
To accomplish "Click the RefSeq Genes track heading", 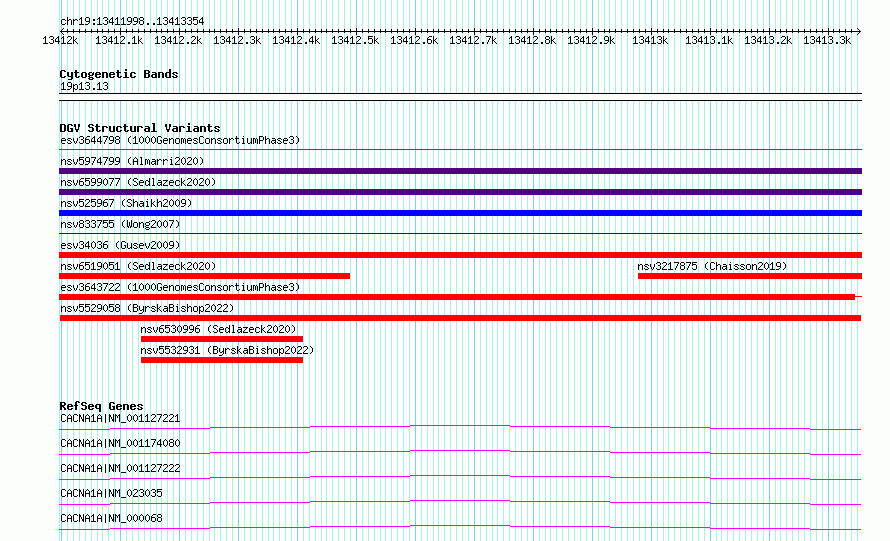I will [x=101, y=406].
